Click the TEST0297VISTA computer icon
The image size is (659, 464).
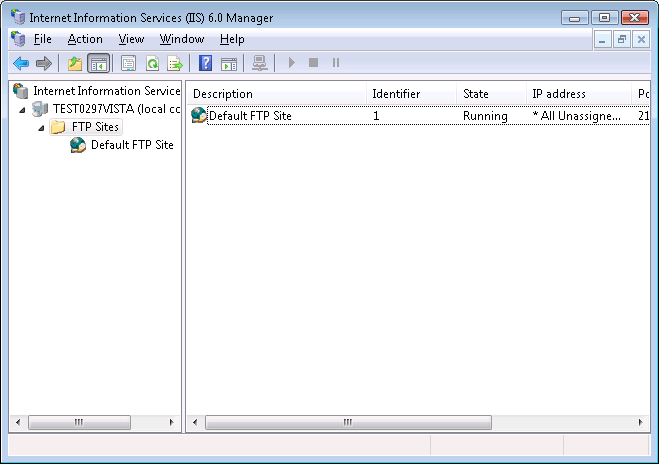pos(40,109)
